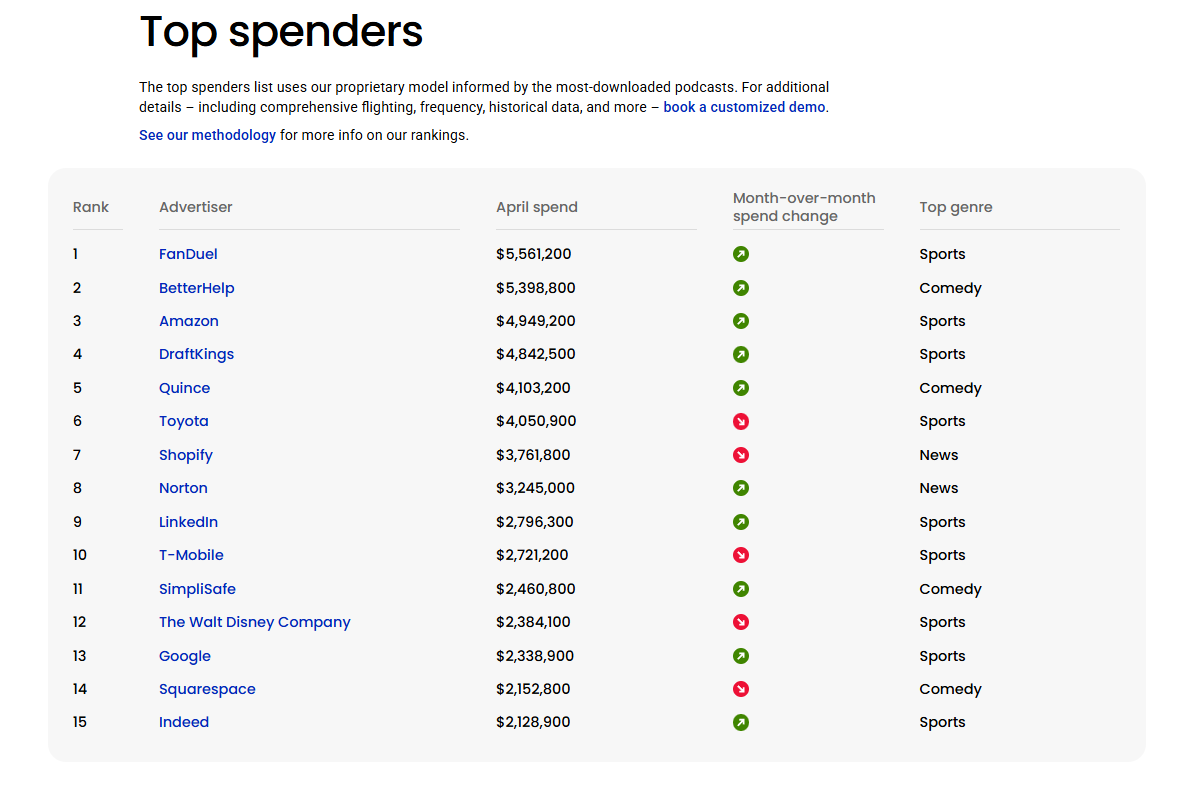1198x793 pixels.
Task: Click the red spend-change icon for Walt Disney
Action: 741,622
